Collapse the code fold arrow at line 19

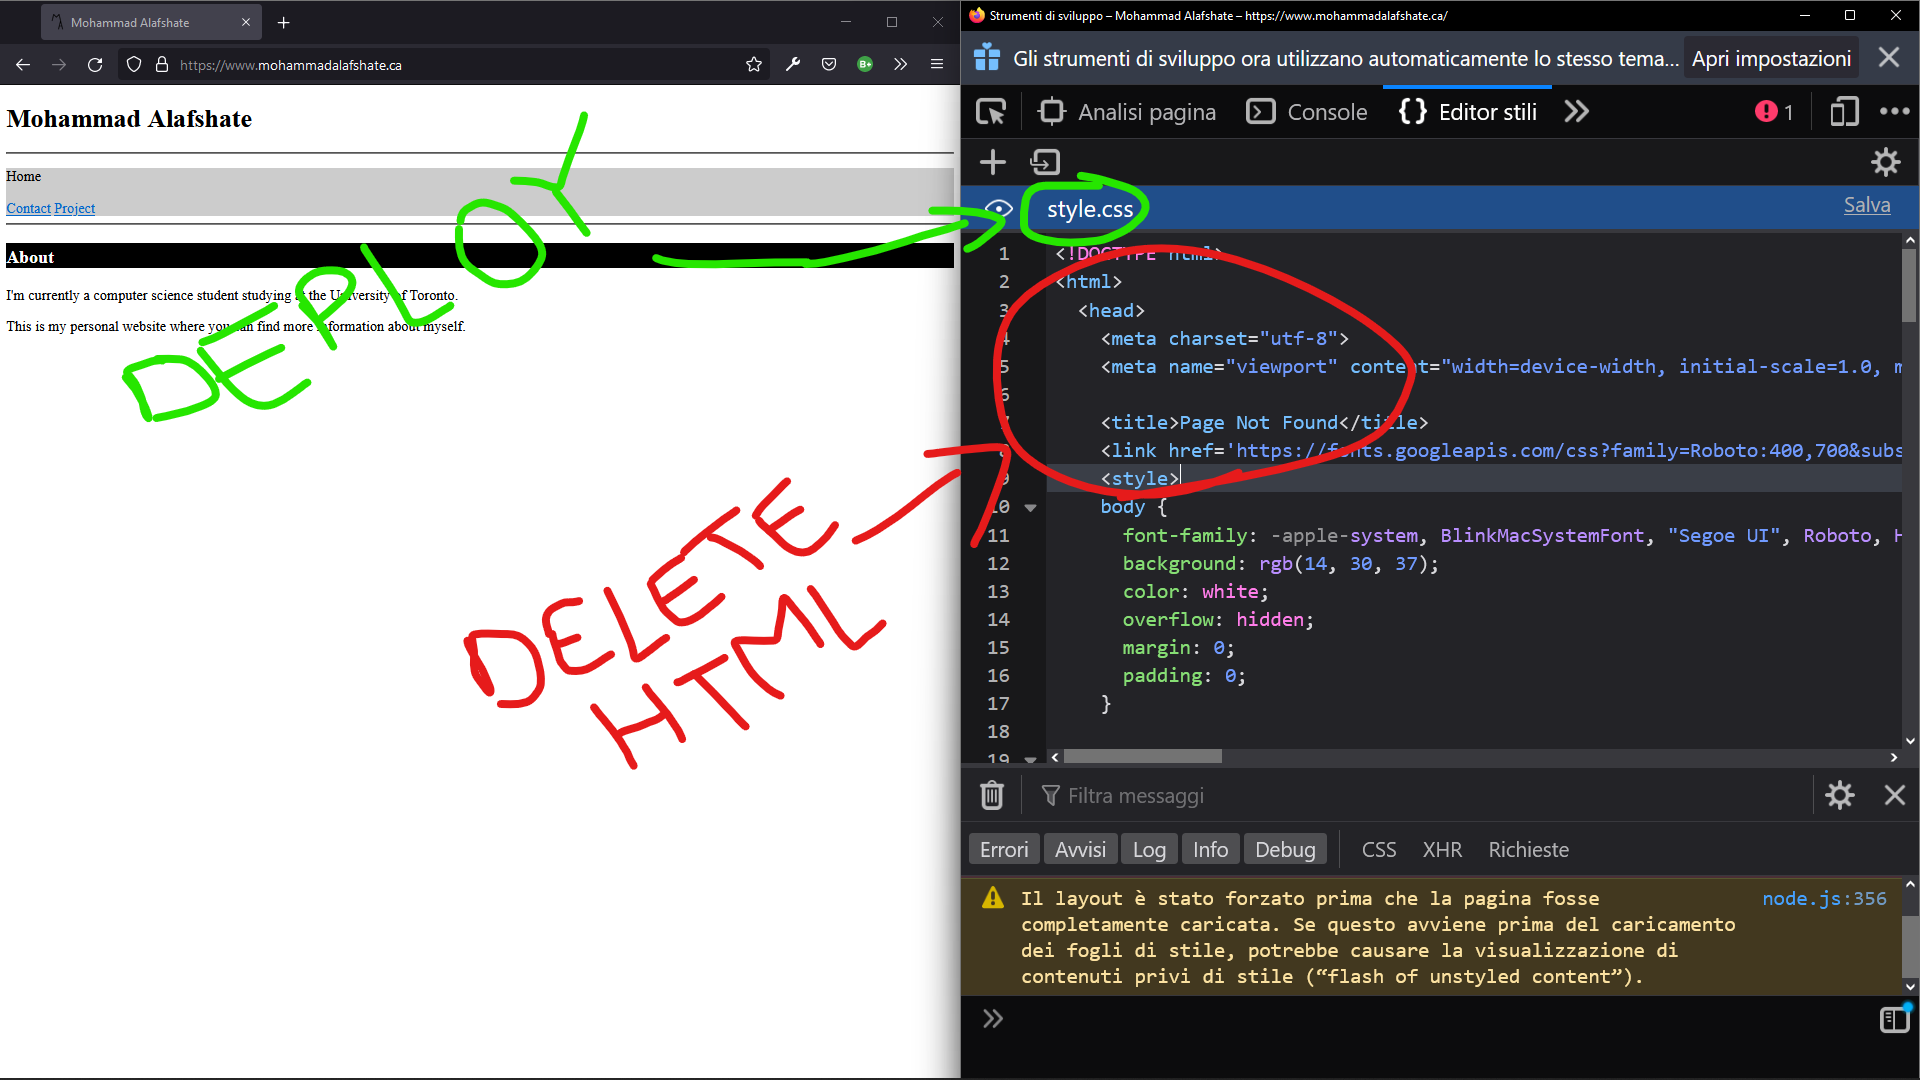point(1030,759)
